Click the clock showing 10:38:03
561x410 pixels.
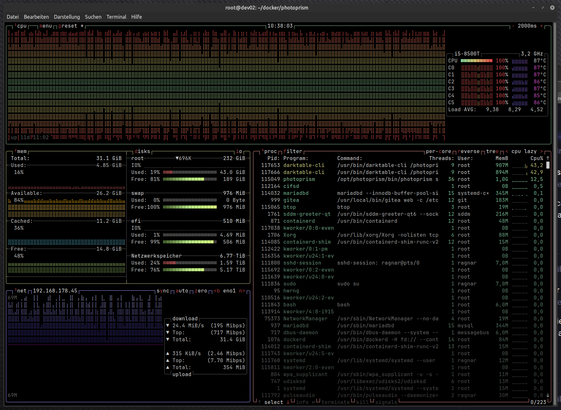[280, 26]
